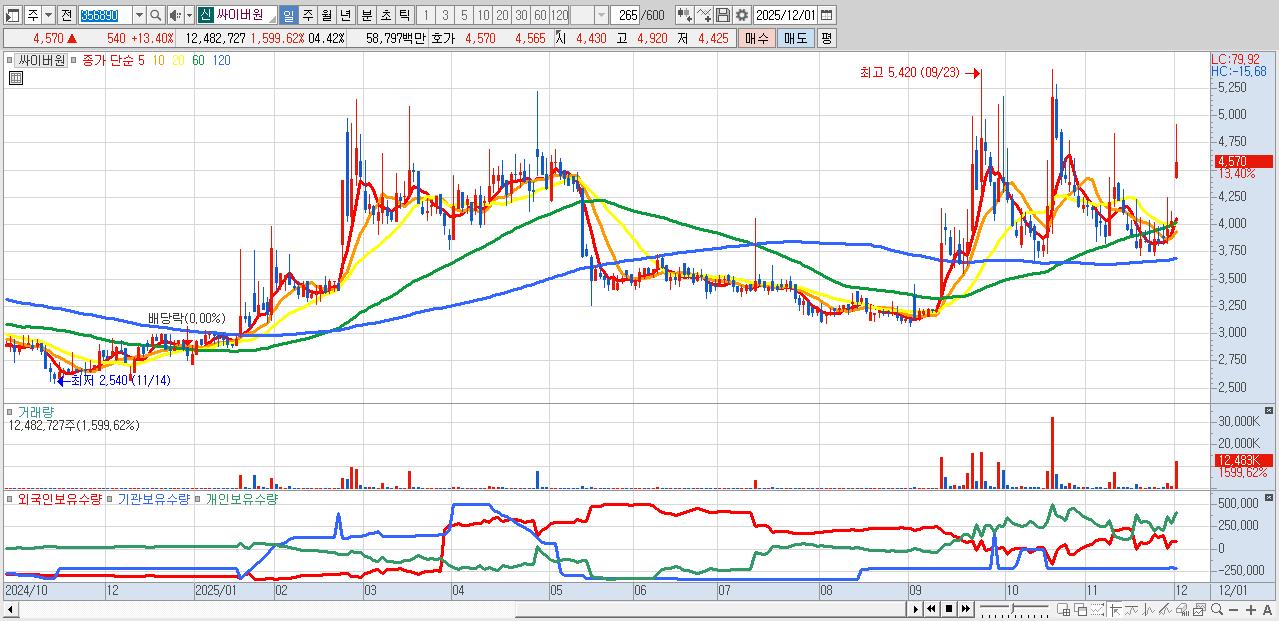This screenshot has height=621, width=1279.
Task: Click the dotted chart area icon at bottom
Action: click(x=1097, y=610)
